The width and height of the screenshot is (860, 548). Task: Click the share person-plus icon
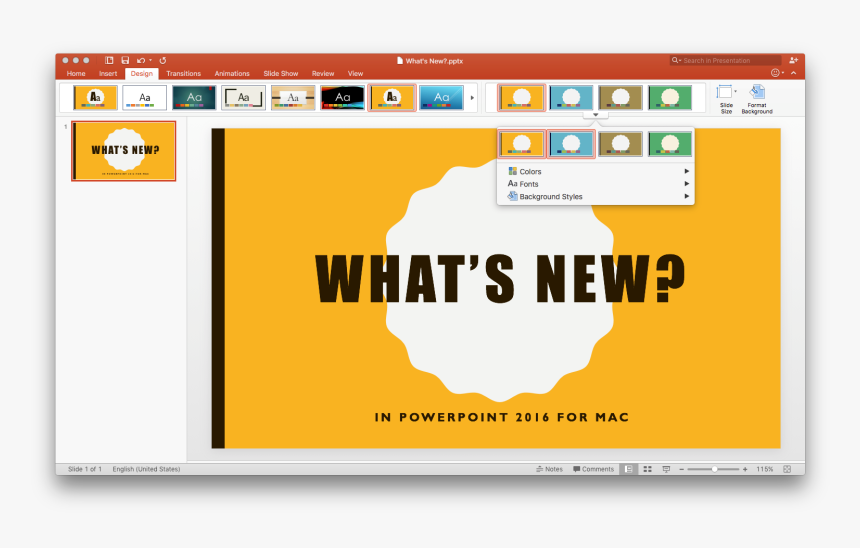[x=793, y=60]
